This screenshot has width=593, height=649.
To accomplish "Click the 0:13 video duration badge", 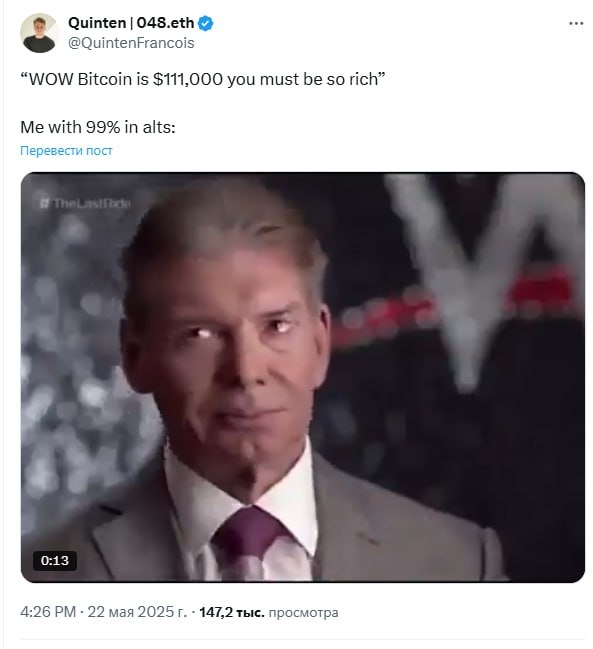I will [55, 560].
